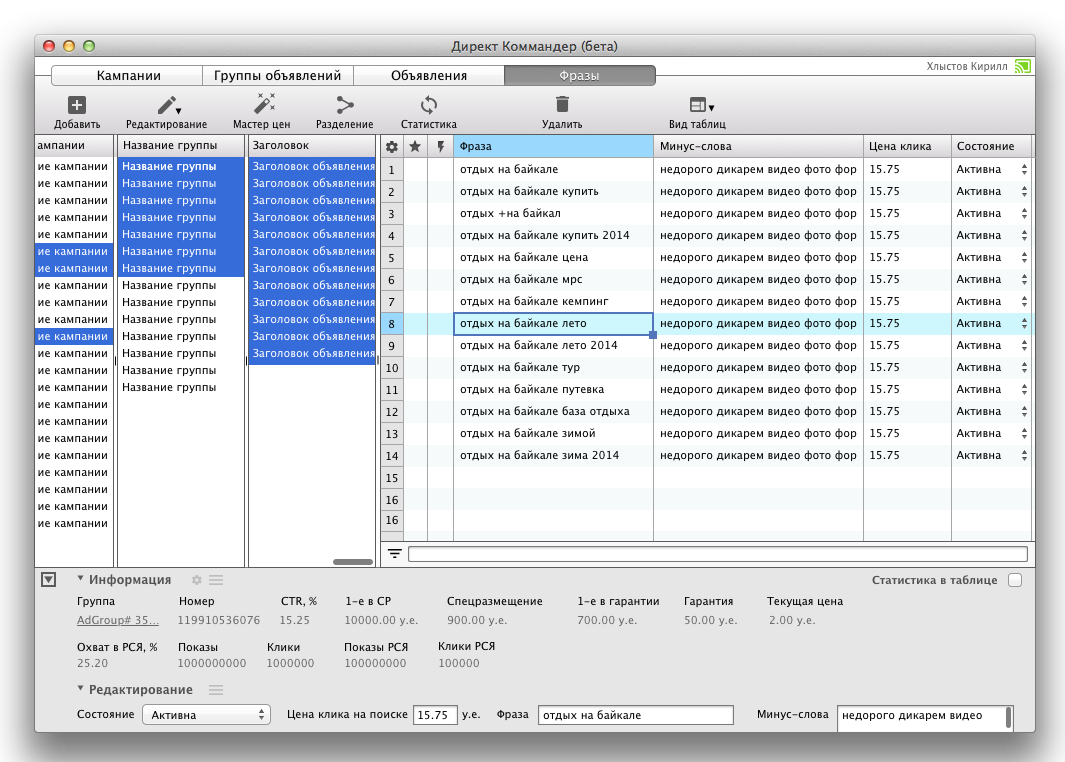Screen dimensions: 1065x762
Task: Click the Разделение split icon
Action: tap(345, 105)
